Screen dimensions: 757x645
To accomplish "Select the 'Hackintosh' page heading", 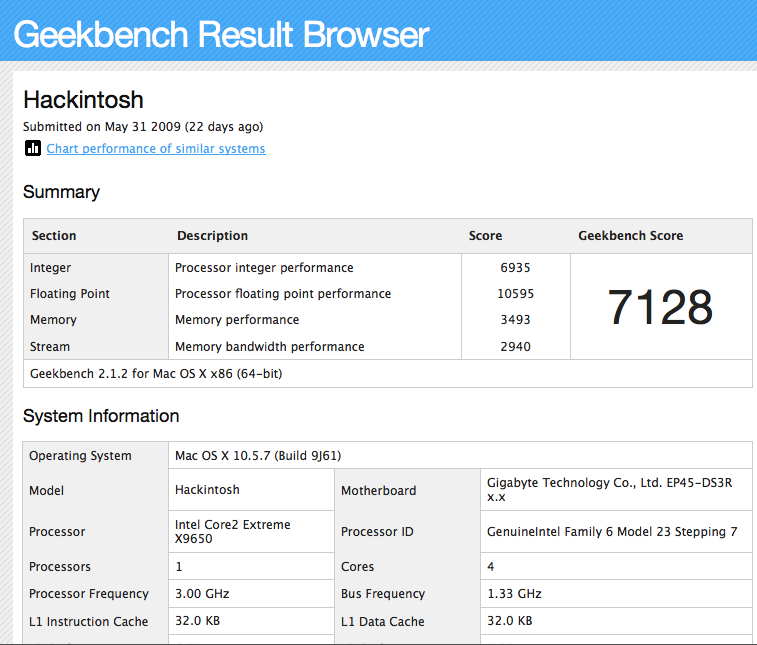I will coord(83,100).
